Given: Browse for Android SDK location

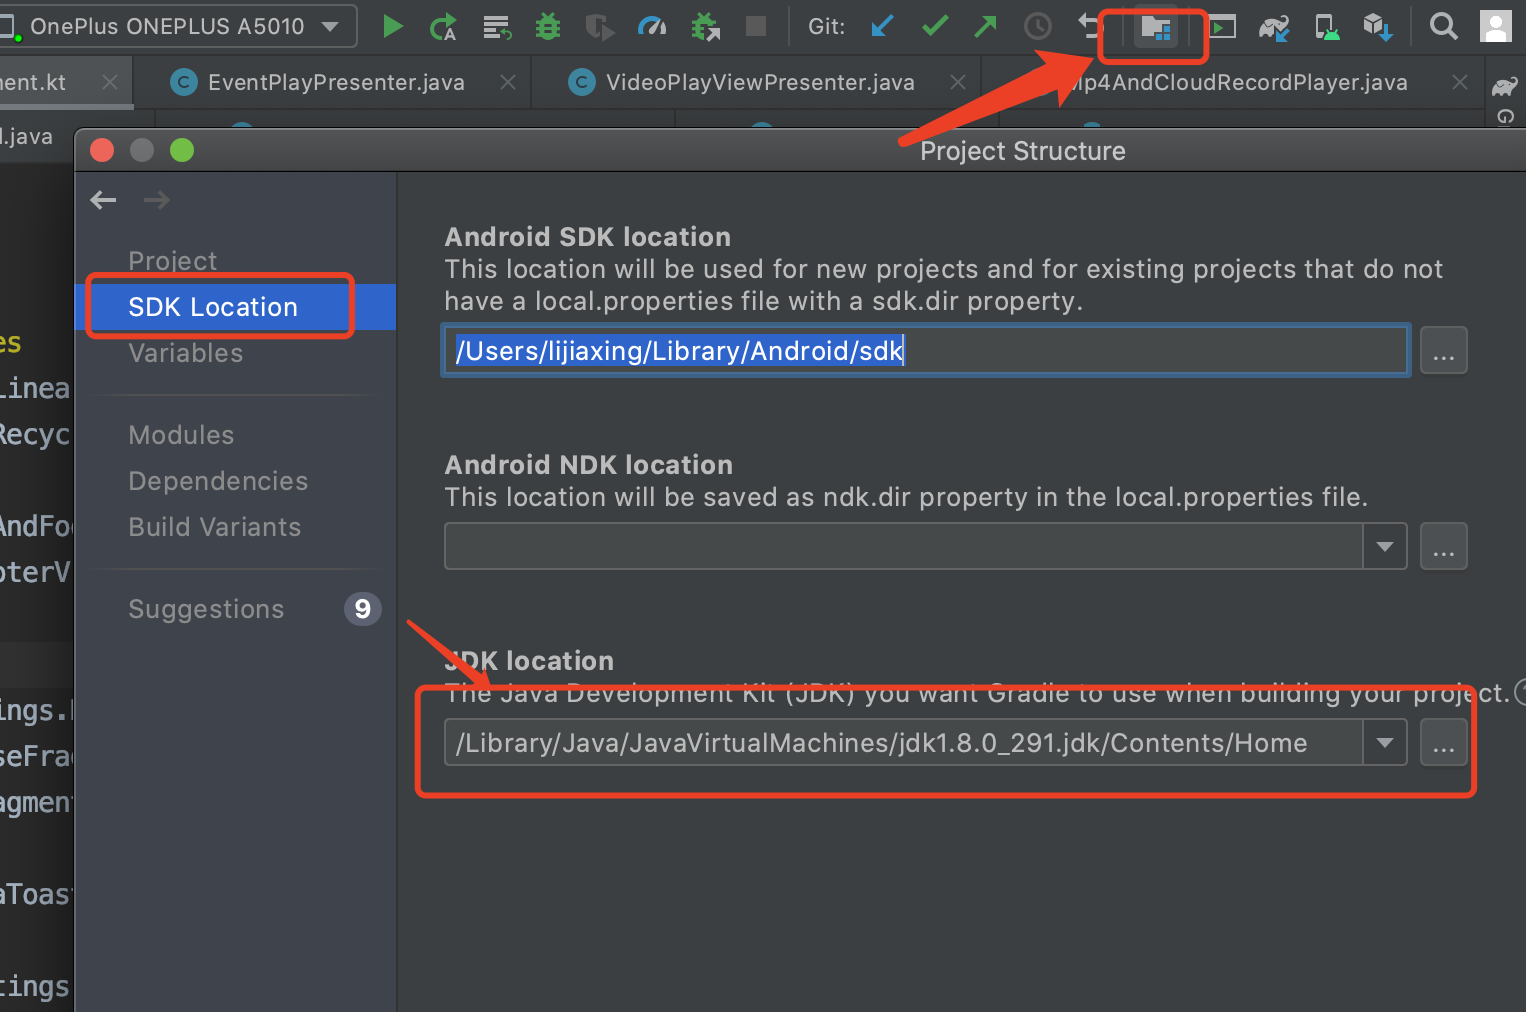Looking at the screenshot, I should [x=1443, y=350].
